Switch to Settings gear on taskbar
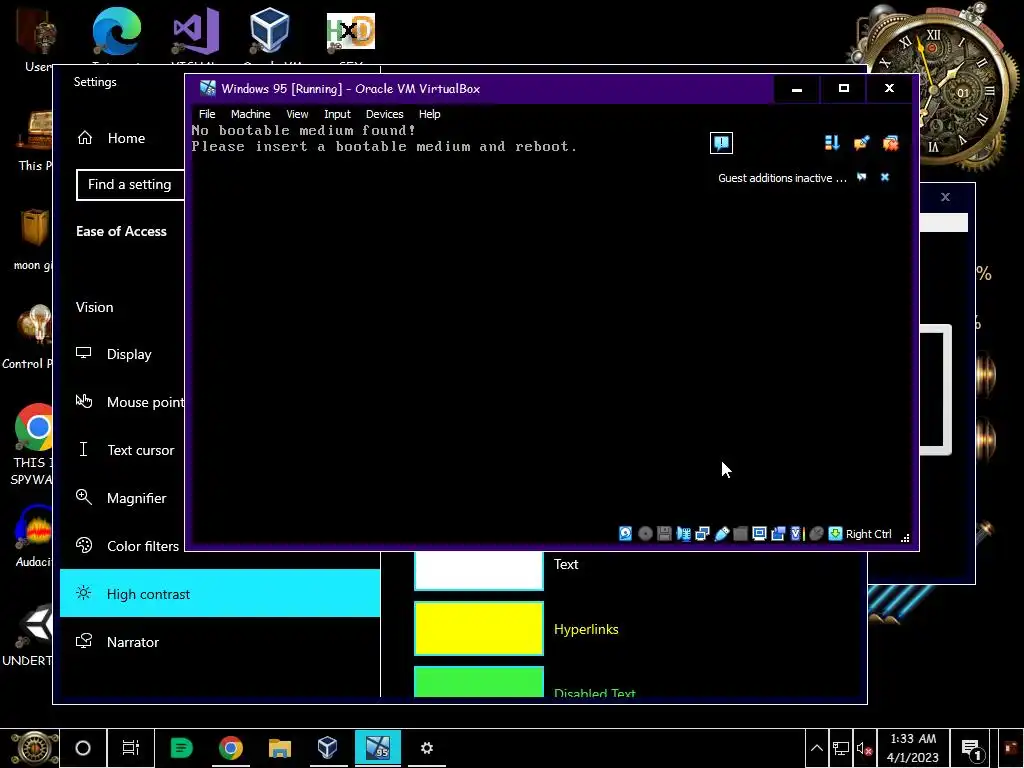This screenshot has height=768, width=1024. pos(426,748)
